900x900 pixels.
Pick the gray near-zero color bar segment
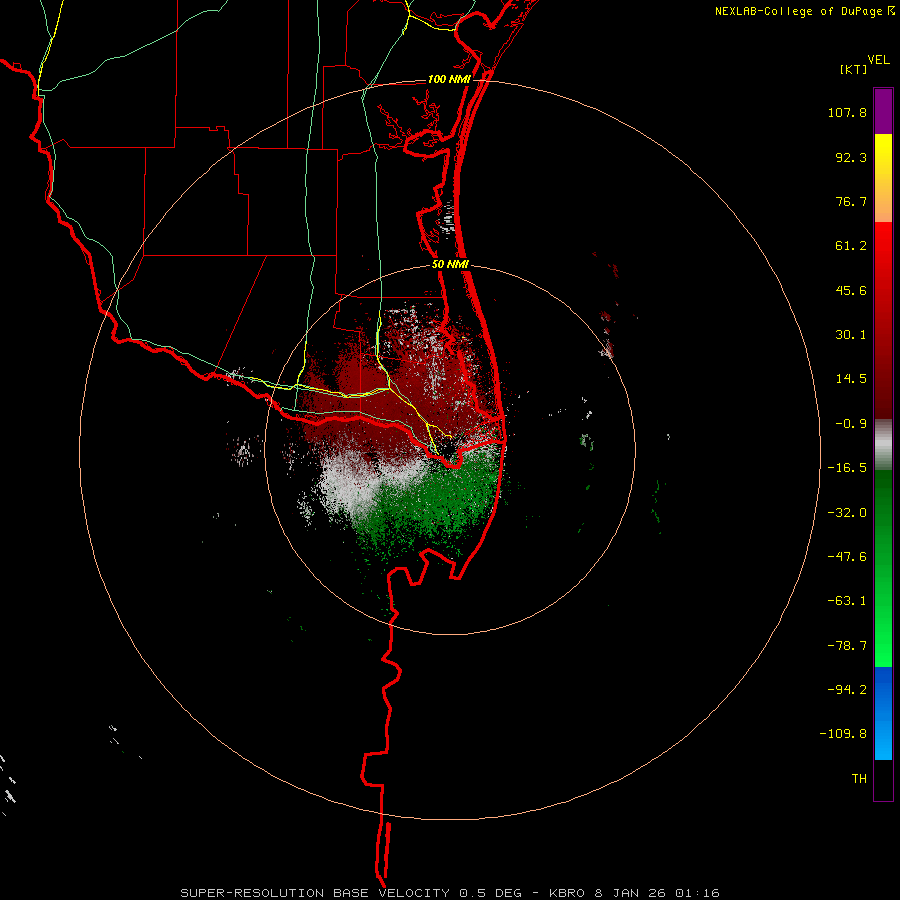coord(883,444)
